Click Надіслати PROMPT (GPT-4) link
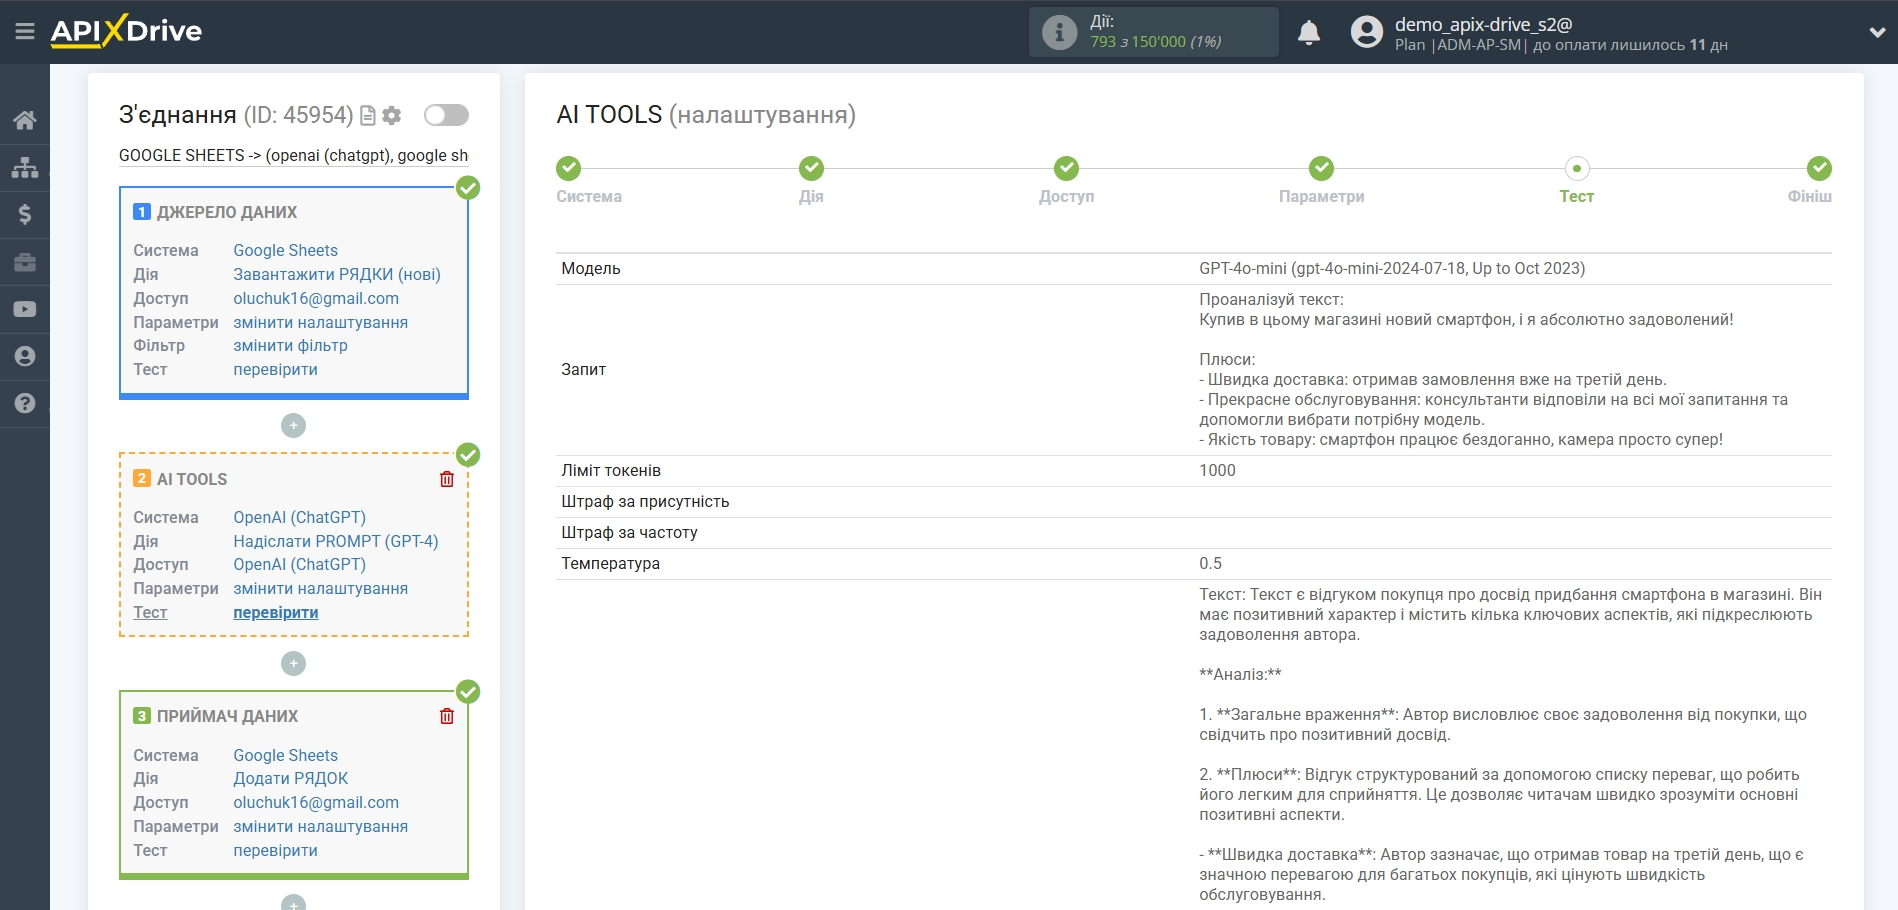The height and width of the screenshot is (910, 1898). 335,541
